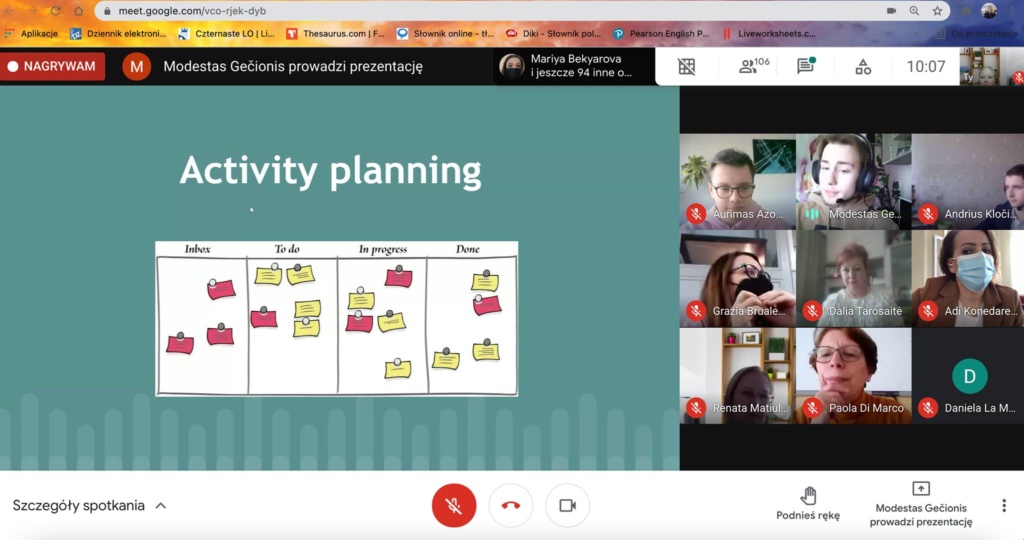Change the tile layout view

point(686,67)
